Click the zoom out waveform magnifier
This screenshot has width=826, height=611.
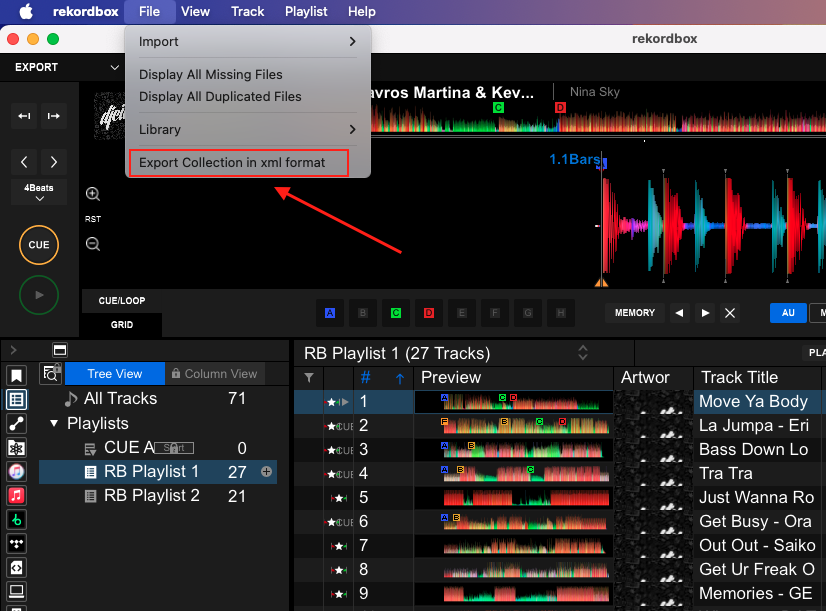coord(93,244)
